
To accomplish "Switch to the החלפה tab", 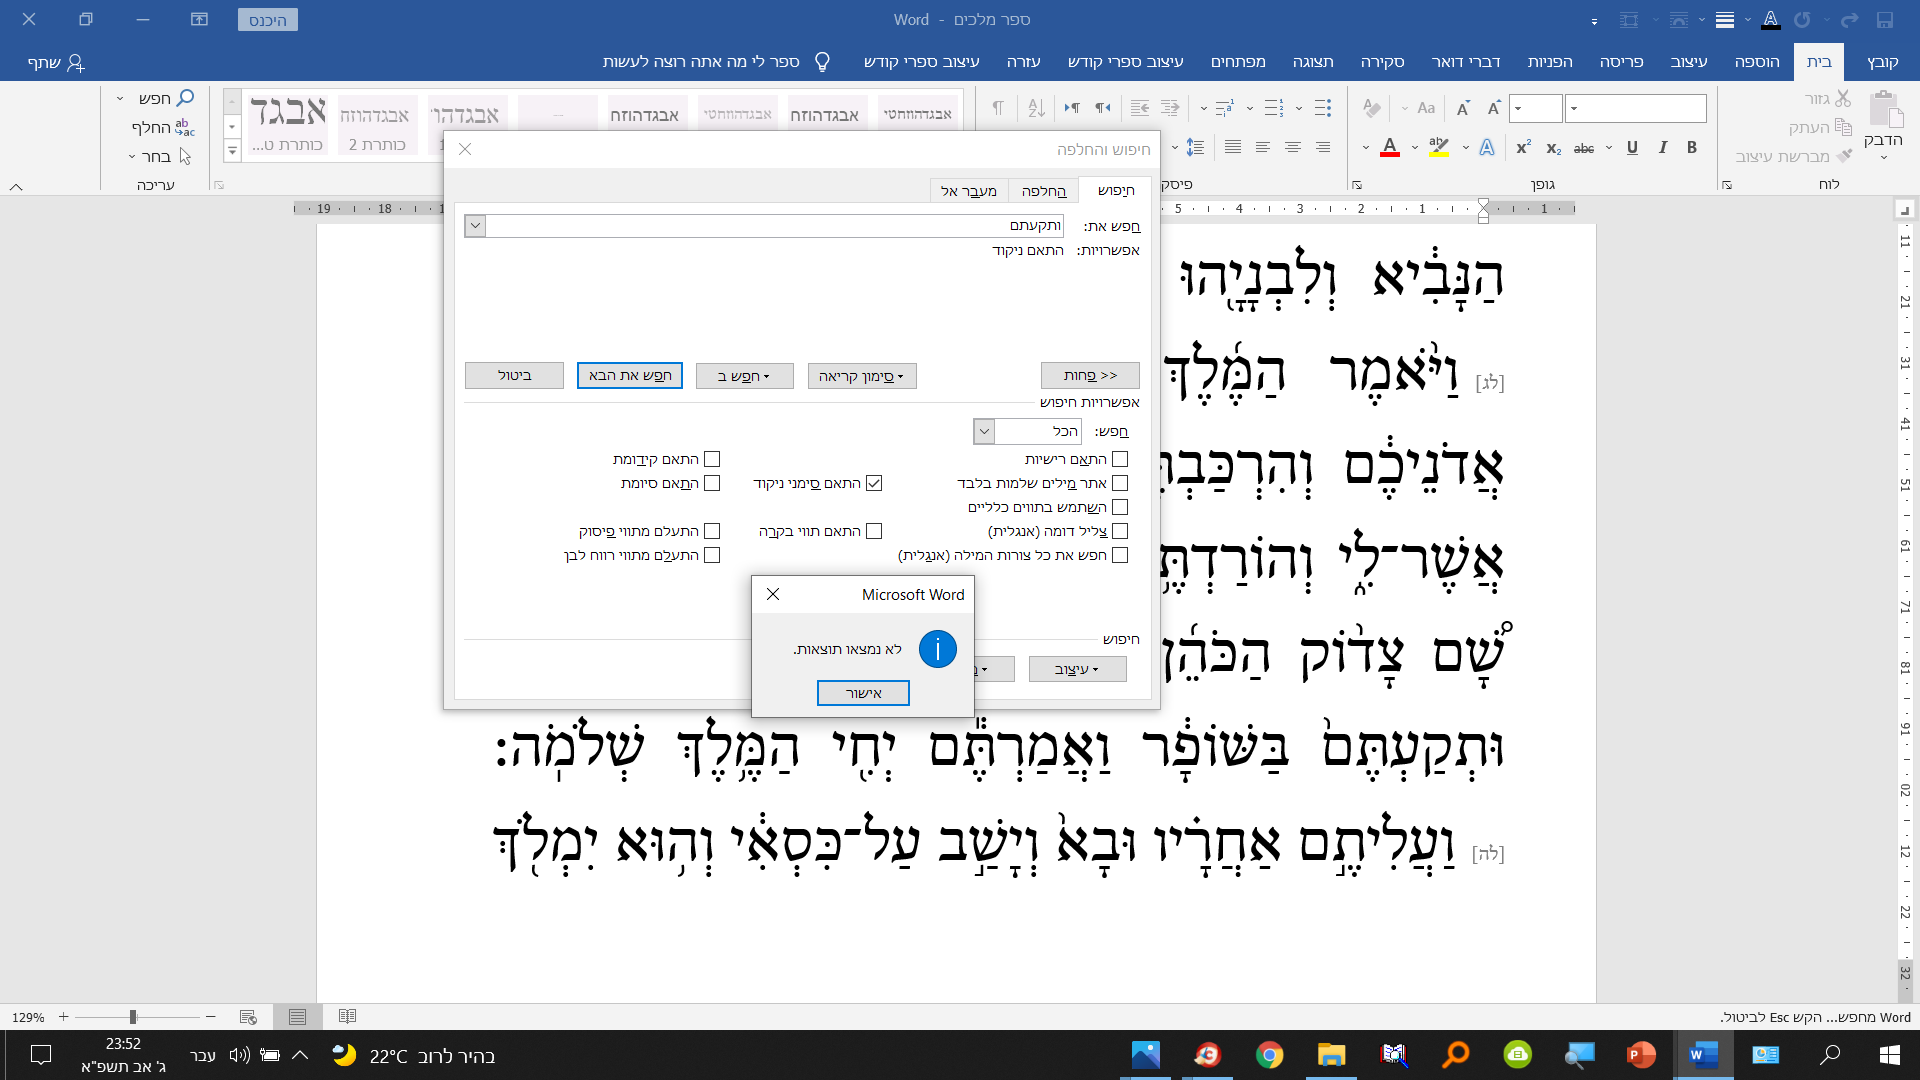I will (1043, 190).
